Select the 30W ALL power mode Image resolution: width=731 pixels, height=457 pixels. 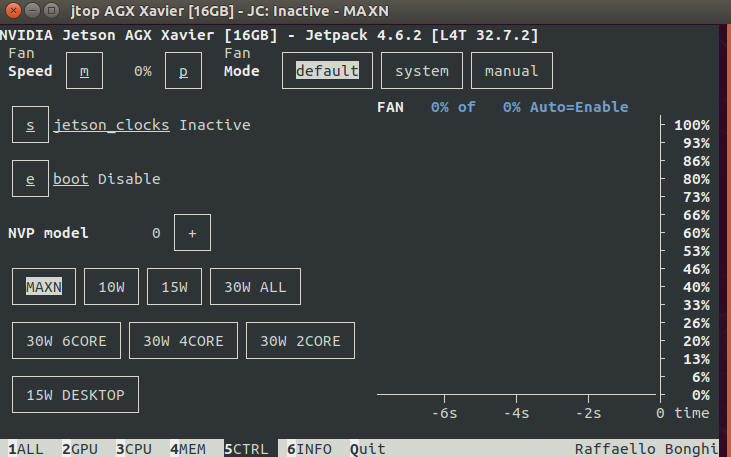coord(255,287)
